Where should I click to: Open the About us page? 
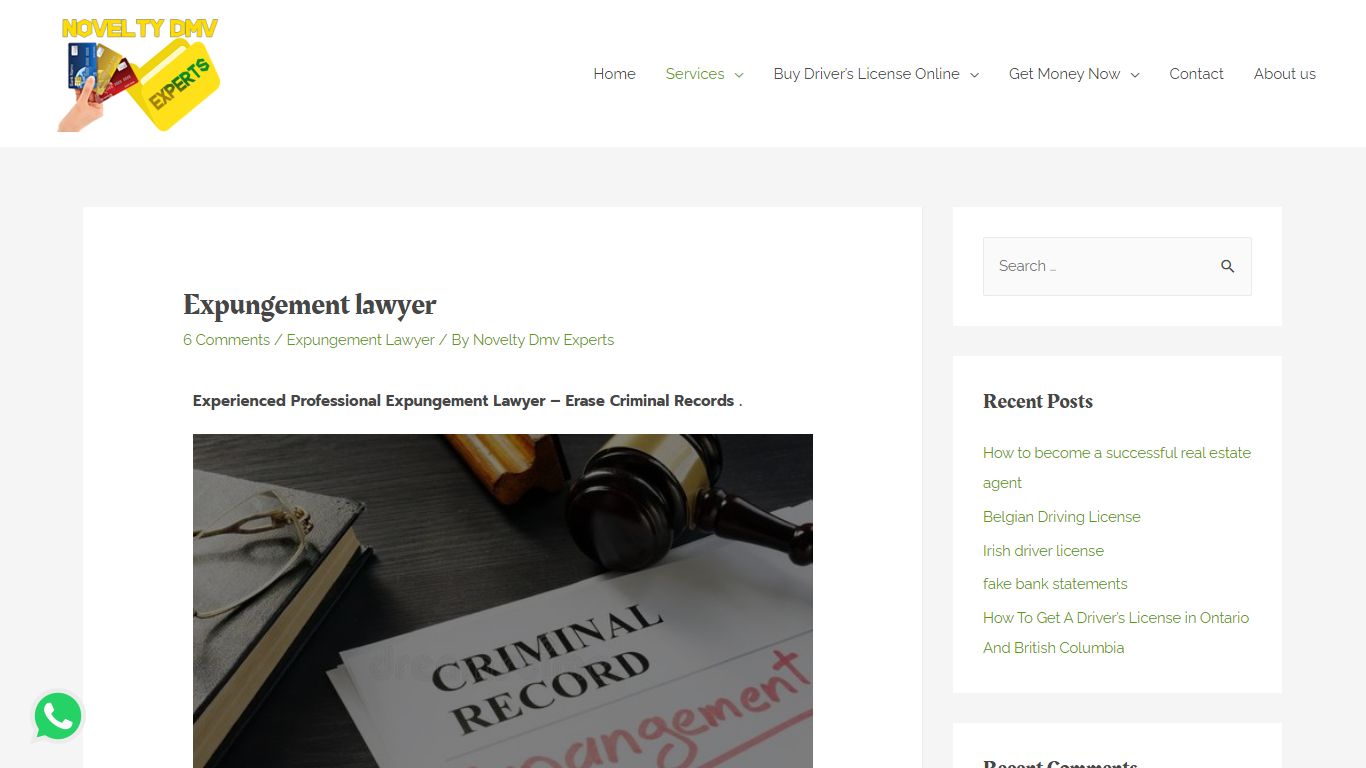point(1285,74)
